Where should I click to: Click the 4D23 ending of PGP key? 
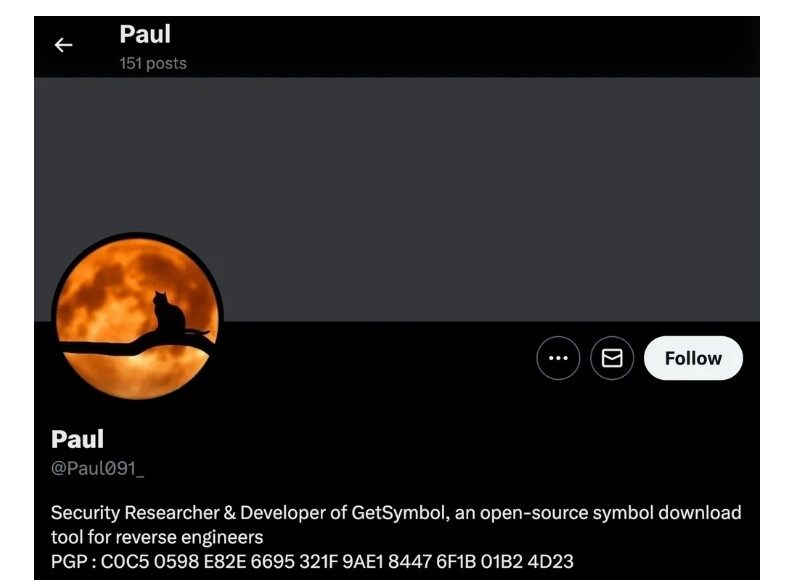550,562
